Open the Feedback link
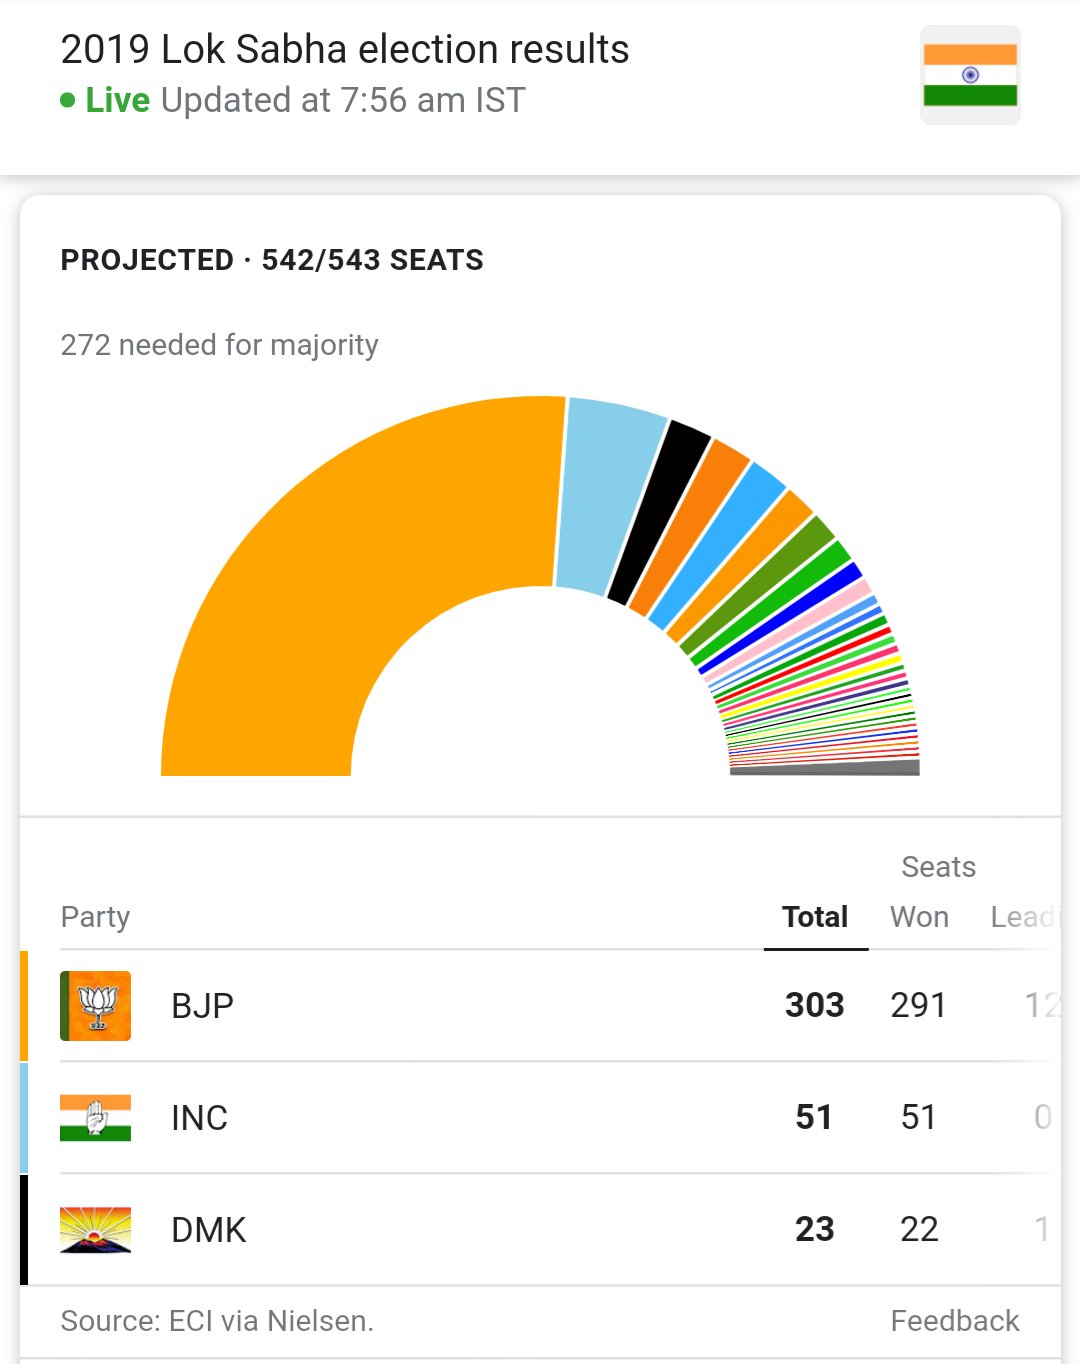The width and height of the screenshot is (1080, 1364). [x=955, y=1321]
